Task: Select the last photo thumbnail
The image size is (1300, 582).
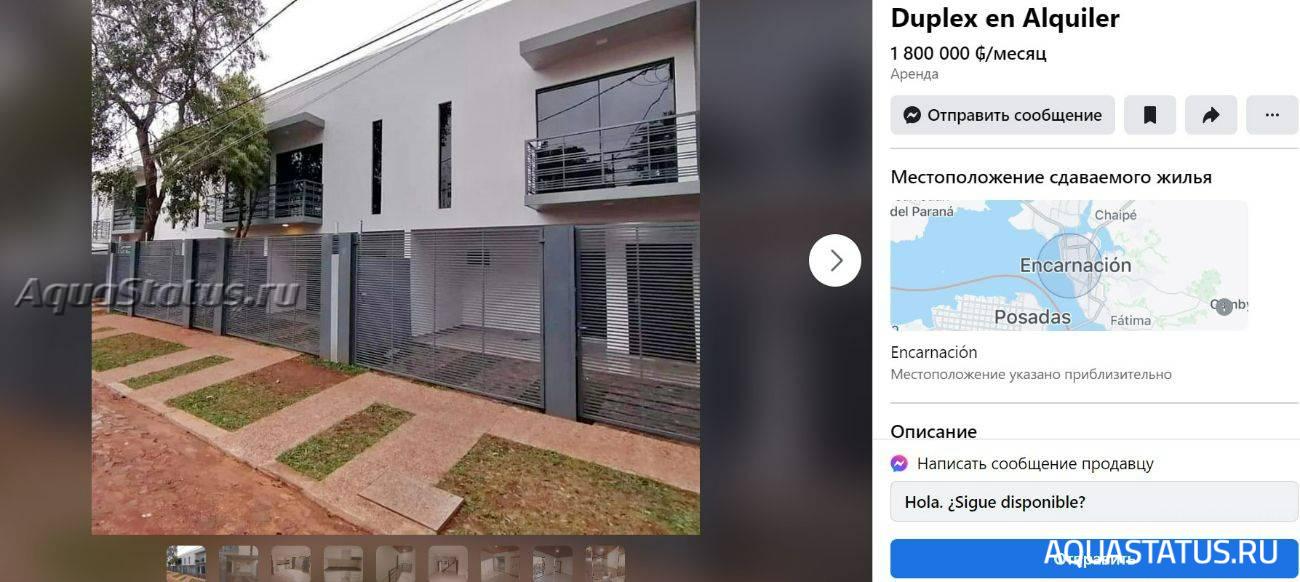Action: pos(605,564)
